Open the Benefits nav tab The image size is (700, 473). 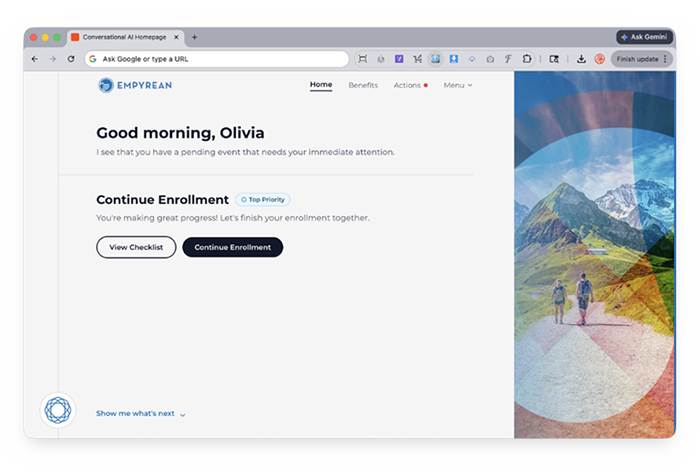tap(363, 85)
